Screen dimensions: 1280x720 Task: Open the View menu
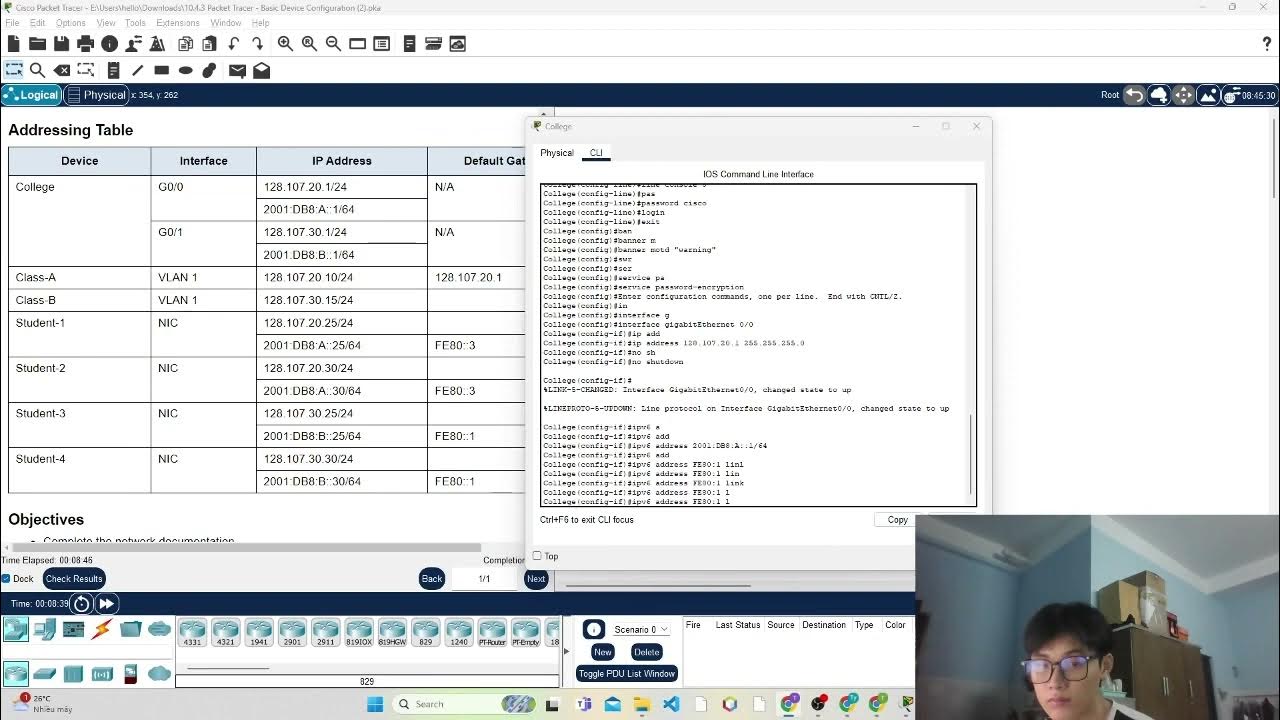(106, 23)
